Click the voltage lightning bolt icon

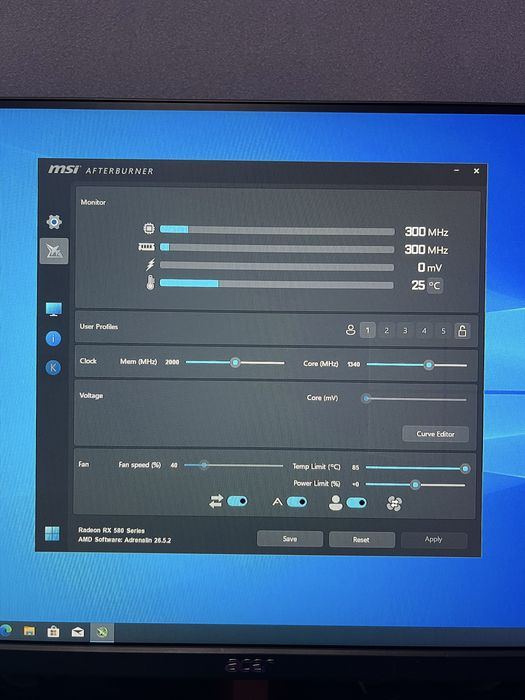(150, 265)
